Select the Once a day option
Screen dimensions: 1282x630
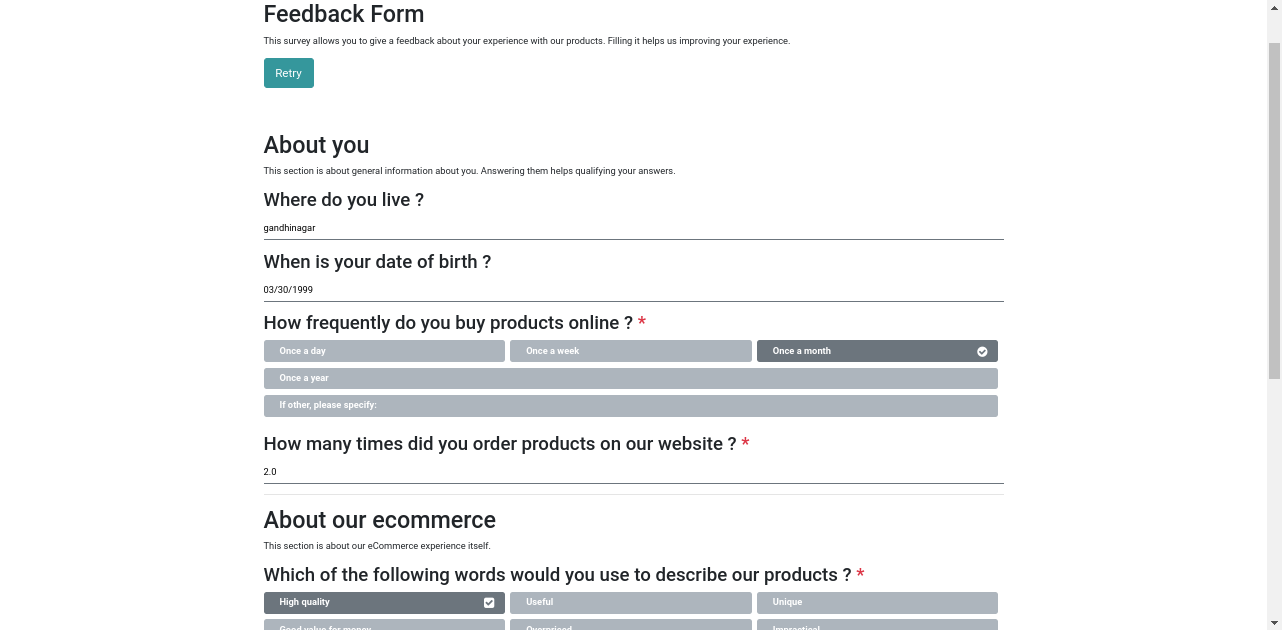coord(384,351)
